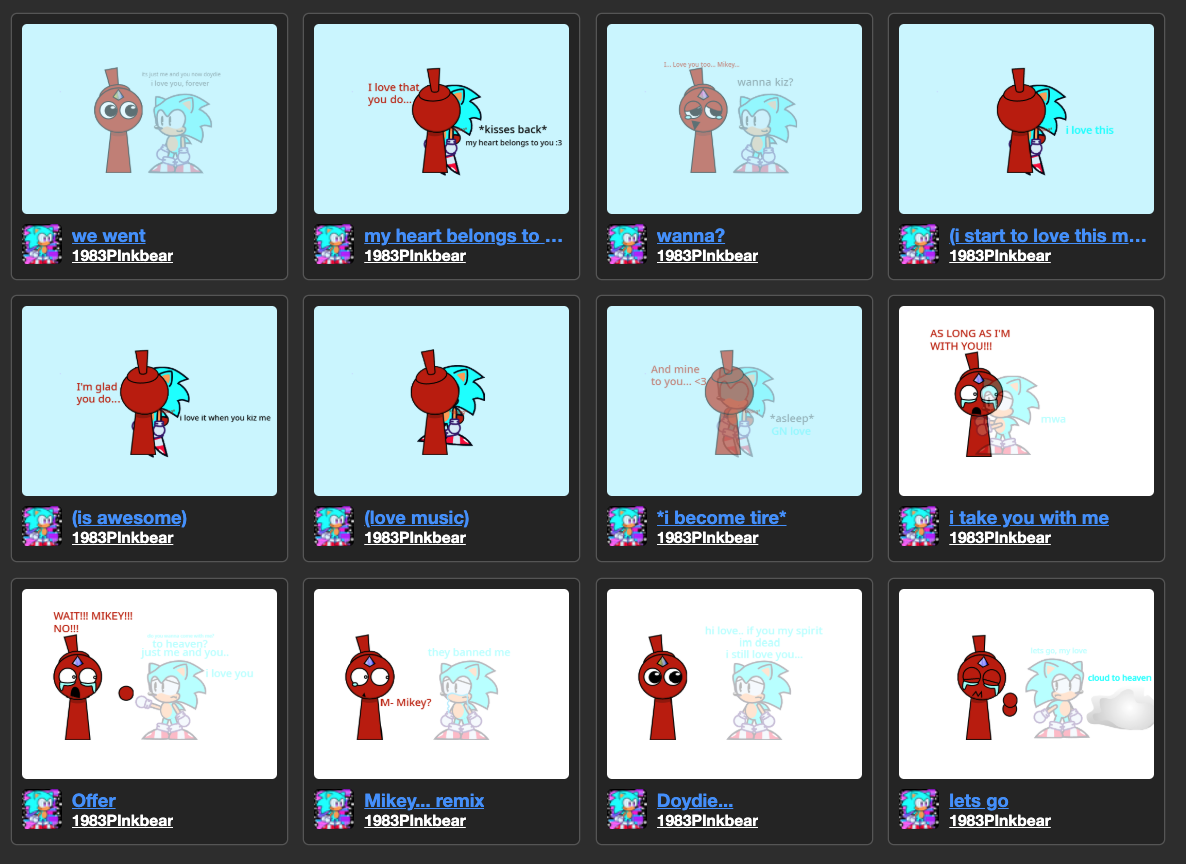This screenshot has height=864, width=1186.
Task: Open 1983PInkbear profile under '(love music)'
Action: [x=414, y=538]
